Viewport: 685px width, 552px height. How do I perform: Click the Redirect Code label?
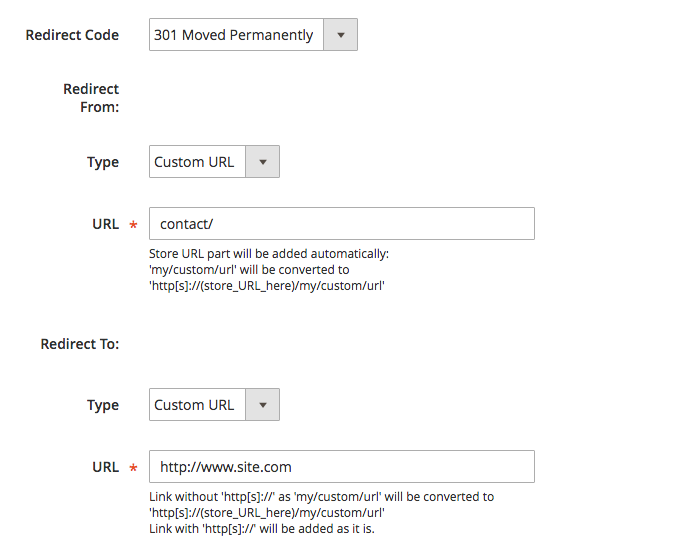point(71,35)
